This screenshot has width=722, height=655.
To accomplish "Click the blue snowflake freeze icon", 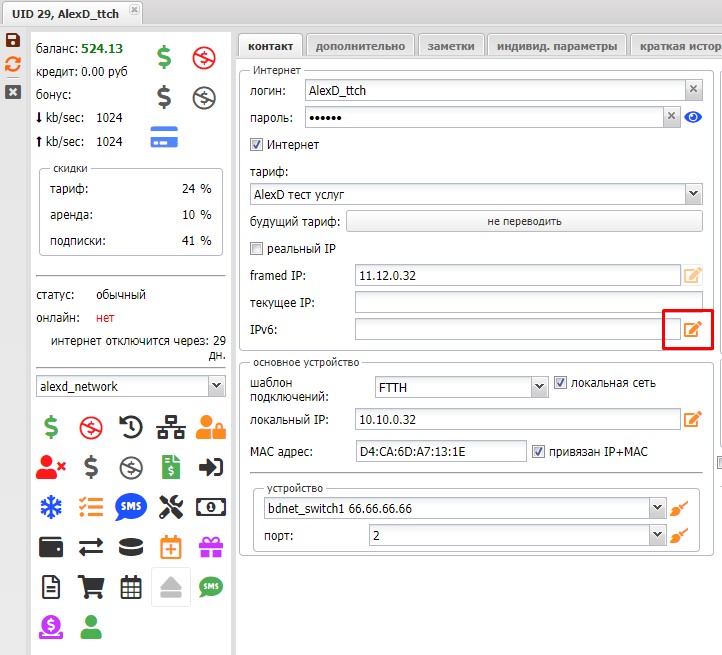I will pos(50,507).
